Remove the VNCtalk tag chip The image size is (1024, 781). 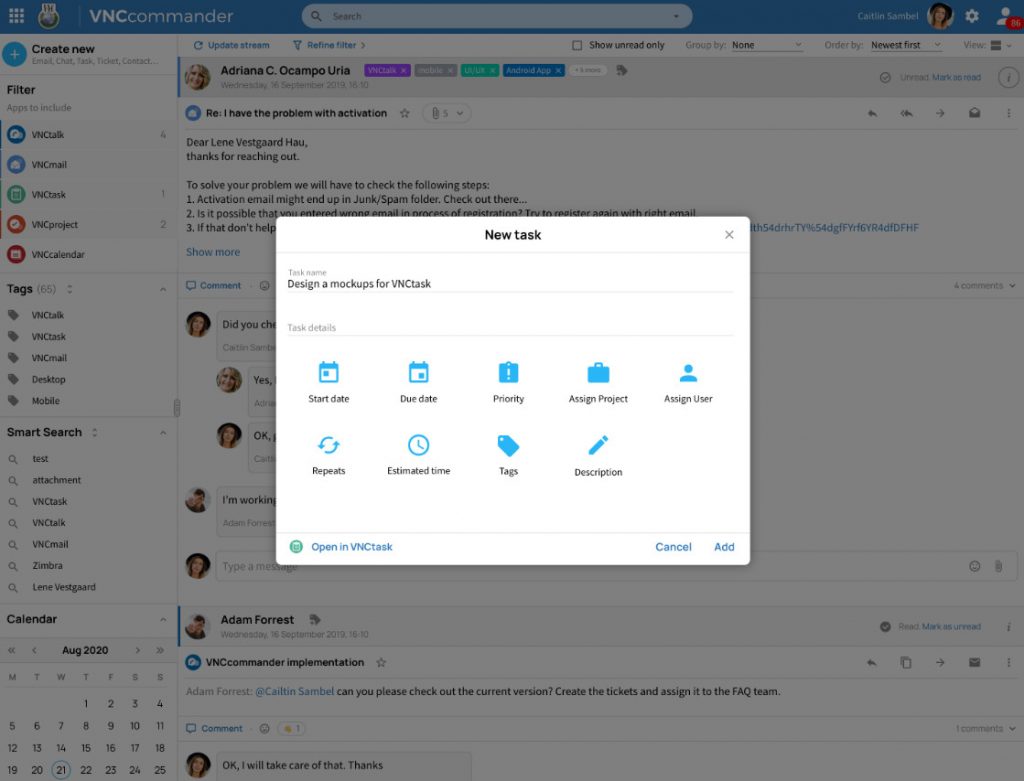pos(404,71)
